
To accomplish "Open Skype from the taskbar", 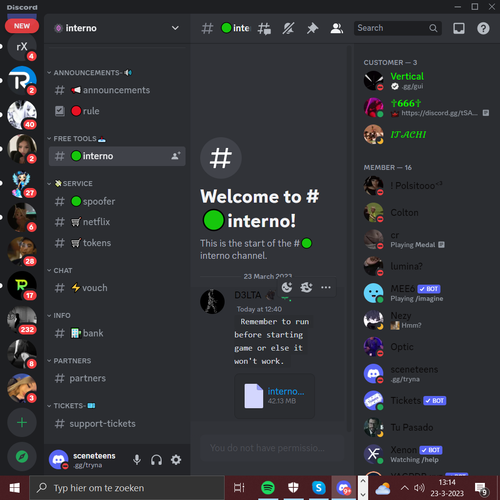I will pos(319,488).
